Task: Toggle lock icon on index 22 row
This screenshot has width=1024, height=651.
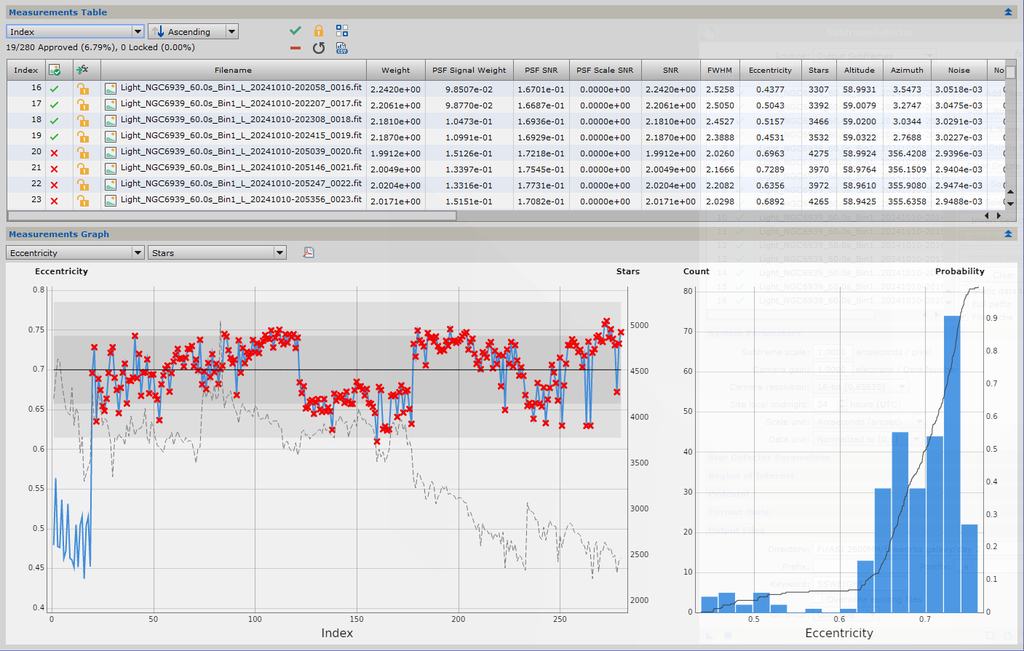Action: 83,185
